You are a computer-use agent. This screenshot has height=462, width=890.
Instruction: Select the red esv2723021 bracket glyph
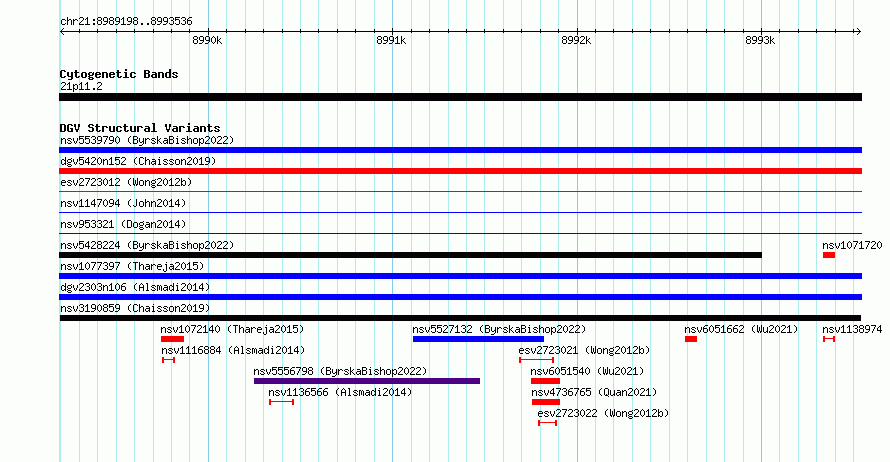pos(536,360)
